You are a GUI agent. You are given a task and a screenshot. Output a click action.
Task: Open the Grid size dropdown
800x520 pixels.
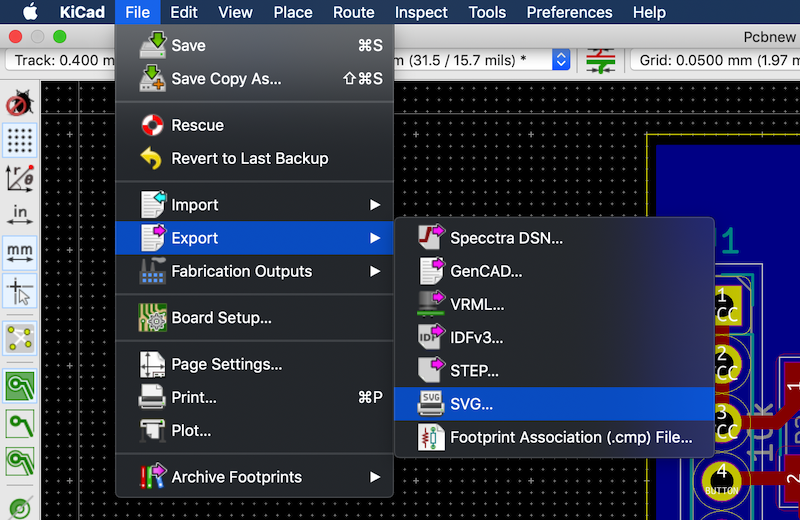pyautogui.click(x=715, y=60)
